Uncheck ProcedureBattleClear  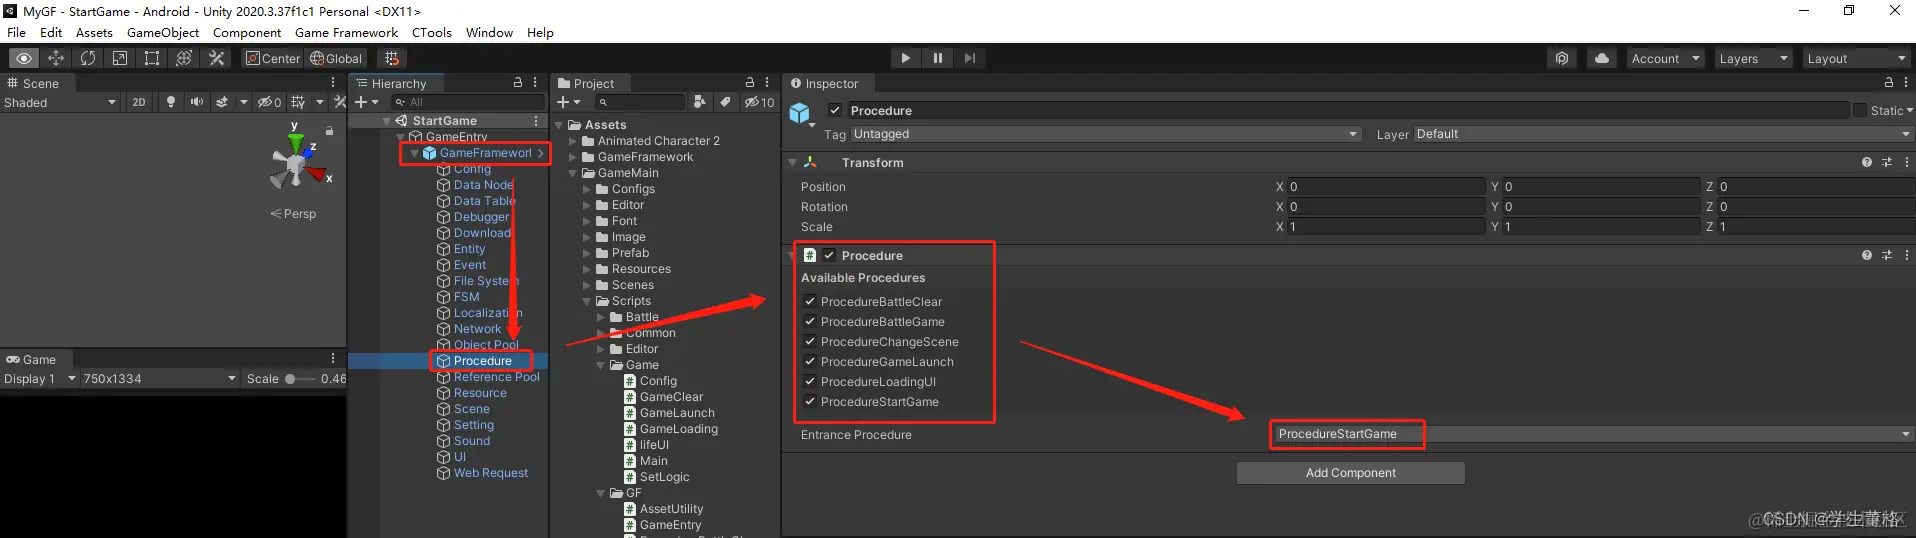coord(810,301)
